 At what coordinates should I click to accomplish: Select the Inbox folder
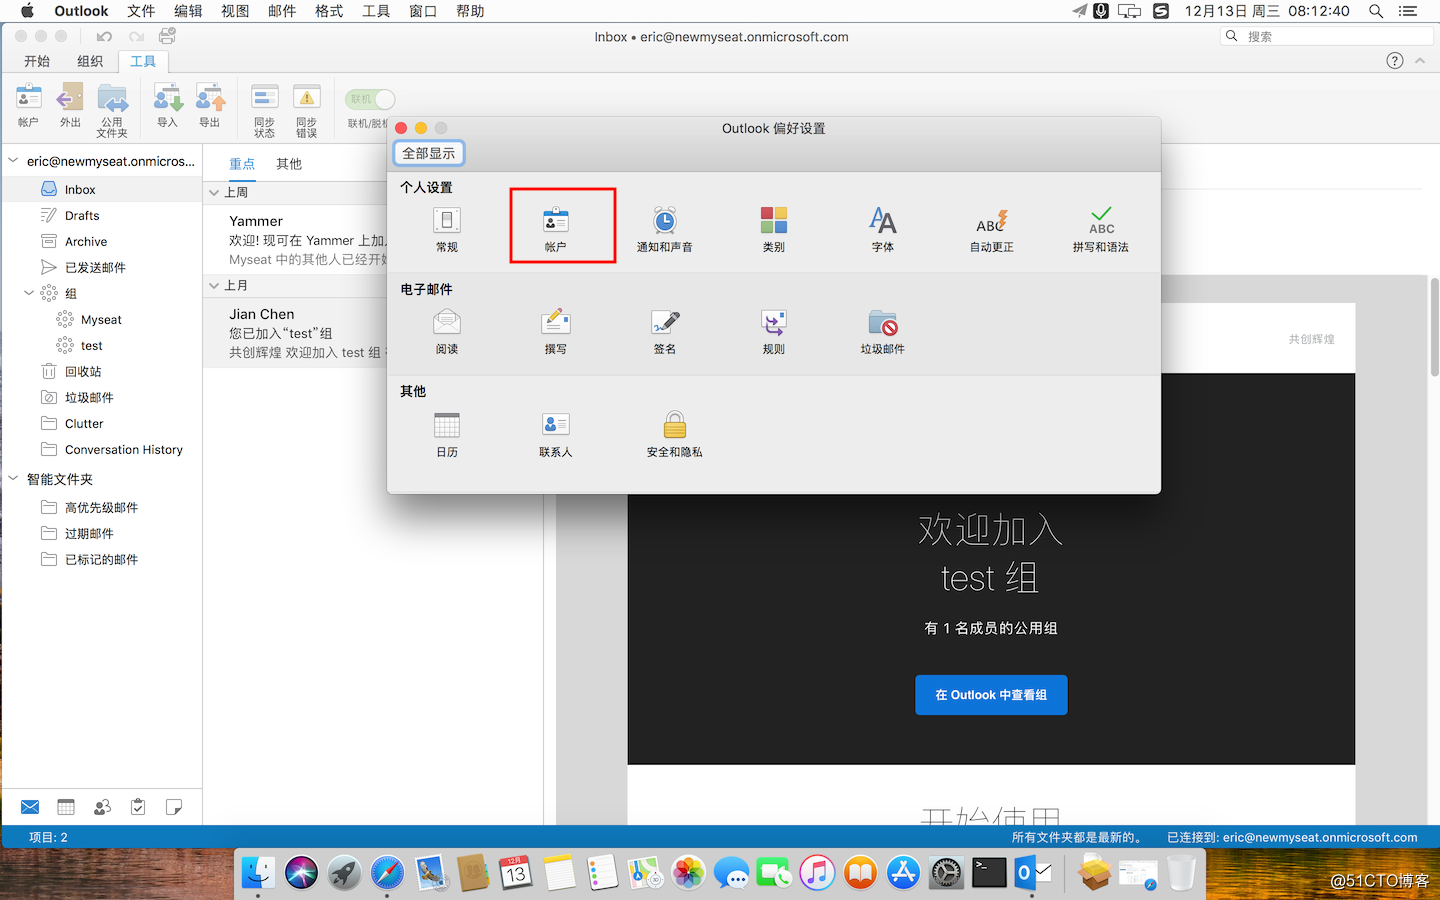[102, 189]
